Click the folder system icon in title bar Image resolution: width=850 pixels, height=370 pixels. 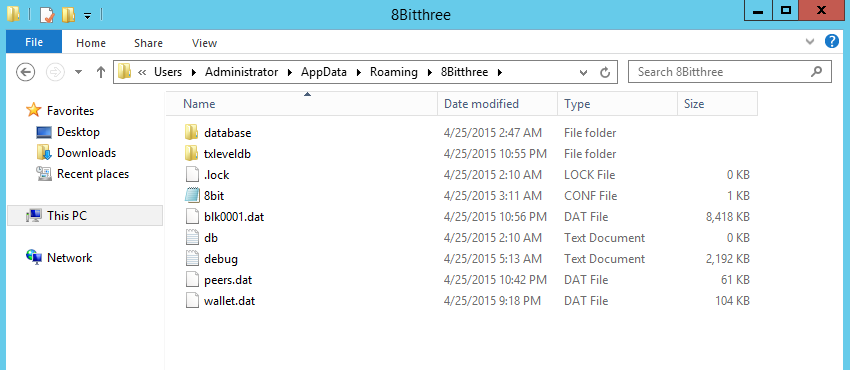[x=14, y=15]
